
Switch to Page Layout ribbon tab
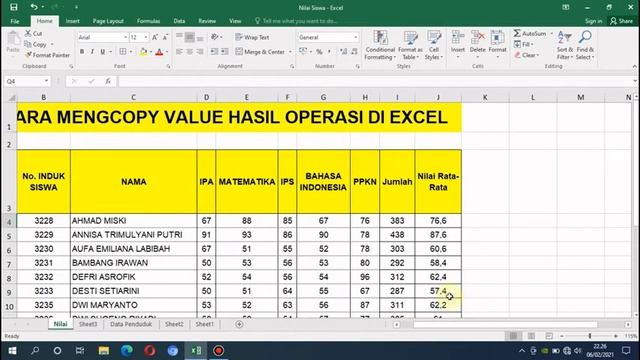[108, 21]
